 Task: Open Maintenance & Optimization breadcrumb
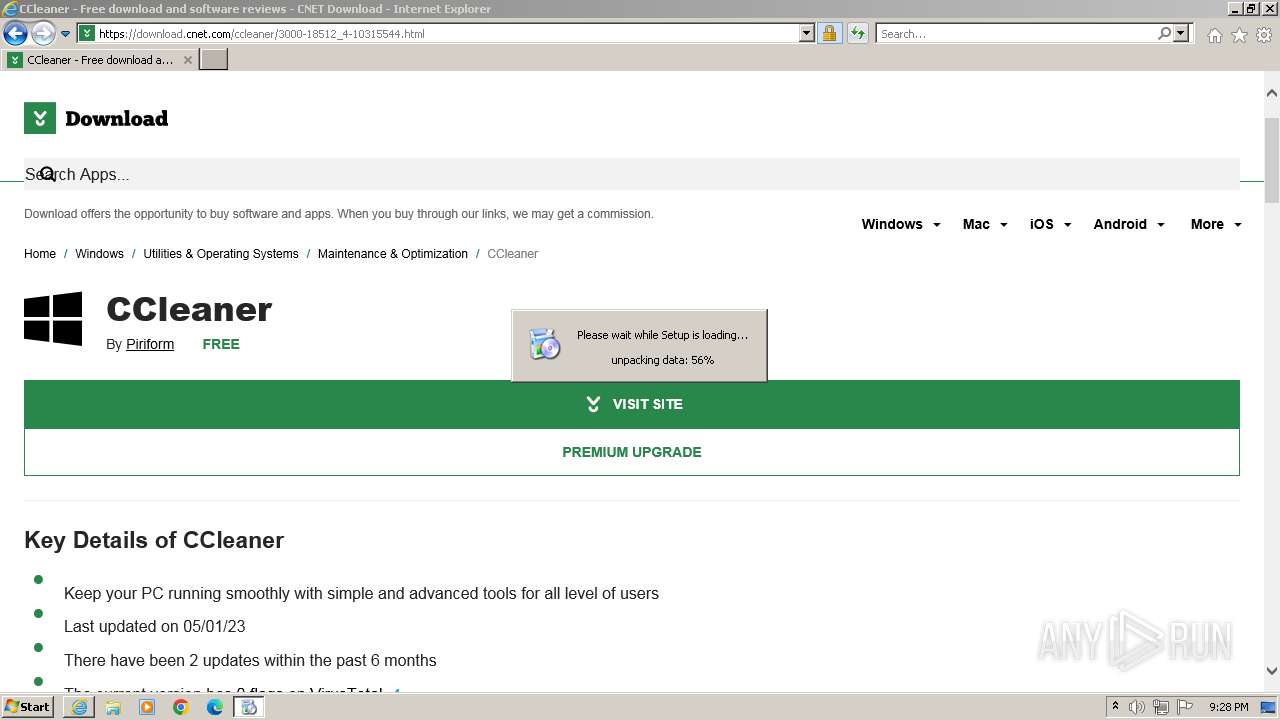coord(393,254)
